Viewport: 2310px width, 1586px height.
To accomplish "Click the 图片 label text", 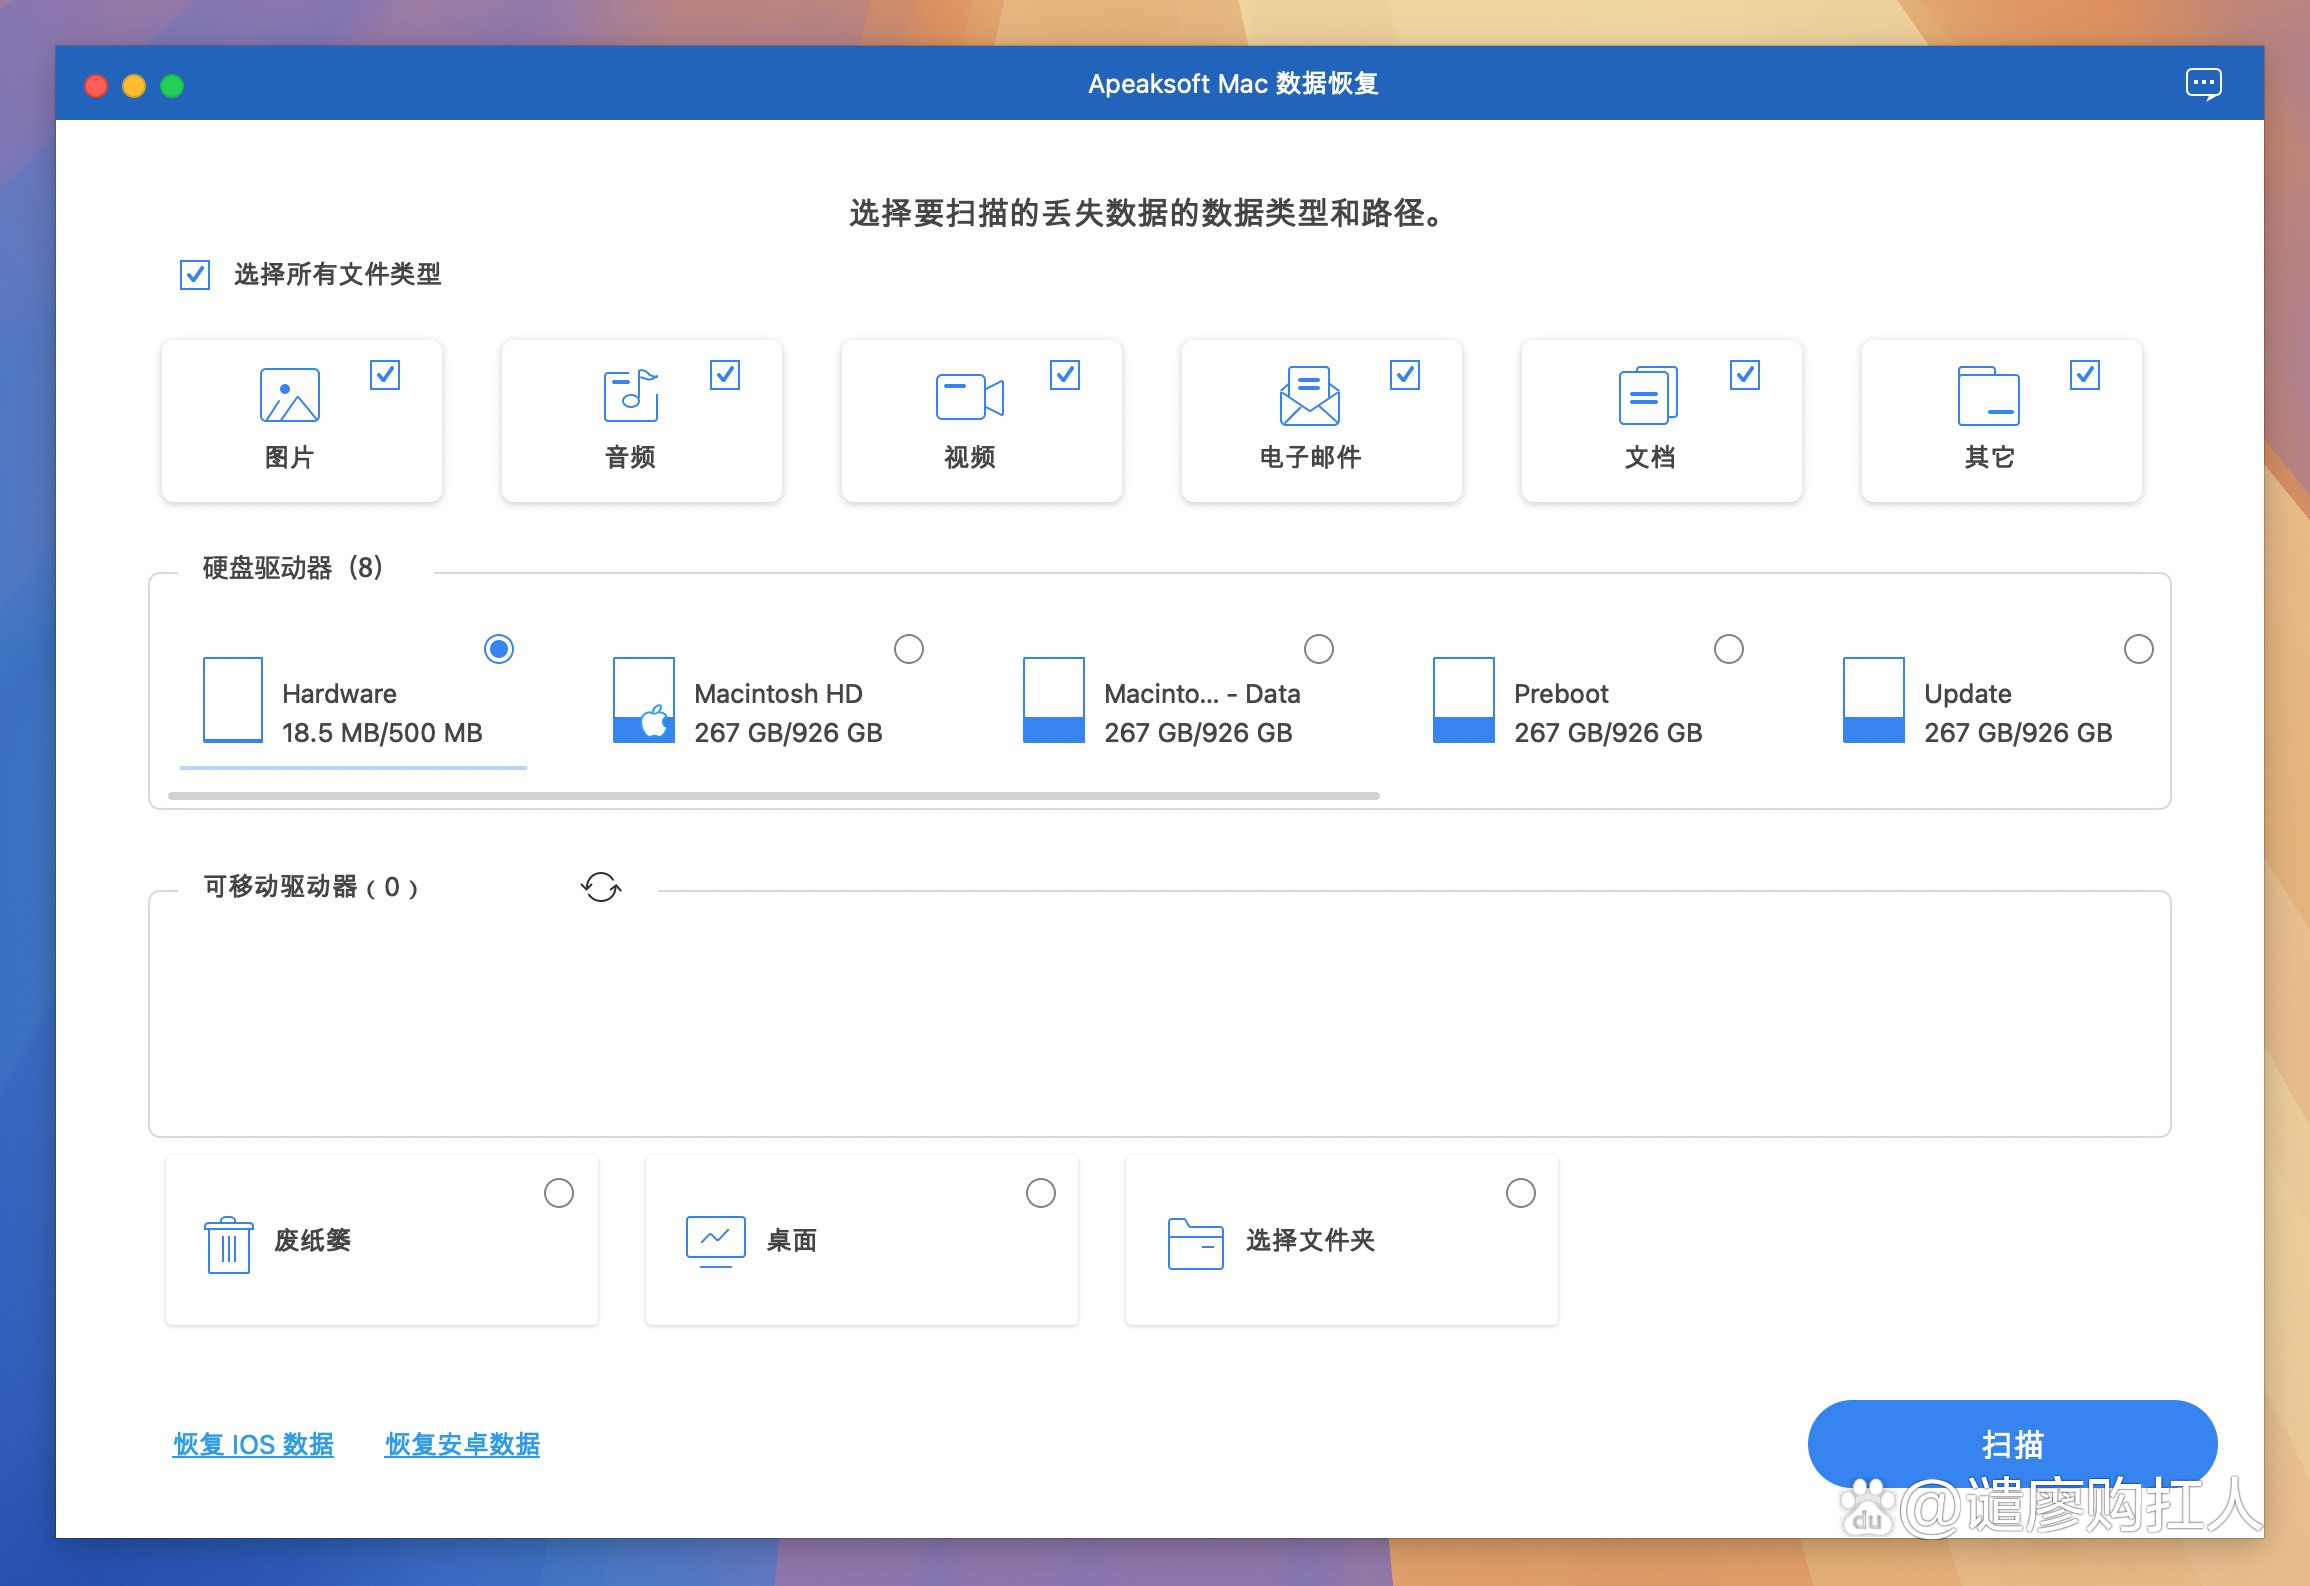I will (x=290, y=458).
